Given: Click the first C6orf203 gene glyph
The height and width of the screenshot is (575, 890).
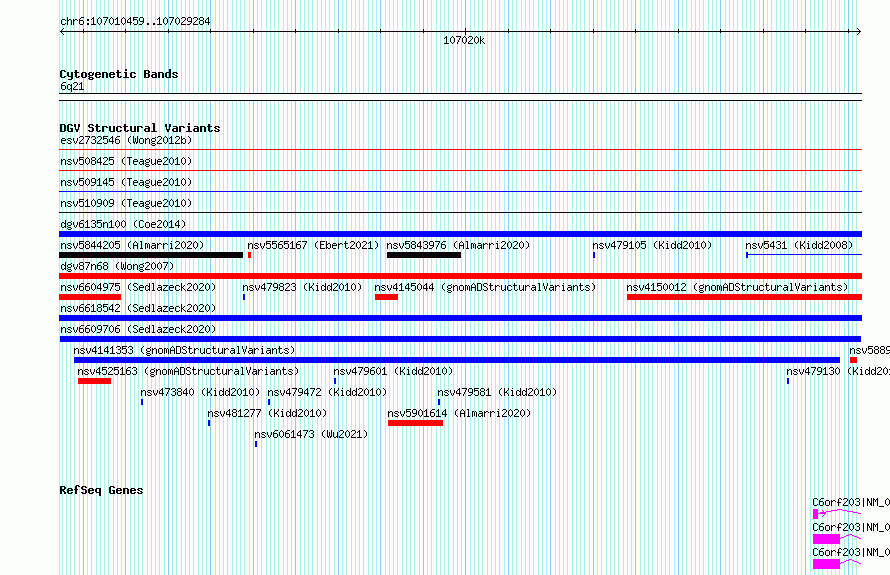Looking at the screenshot, I should pos(837,514).
